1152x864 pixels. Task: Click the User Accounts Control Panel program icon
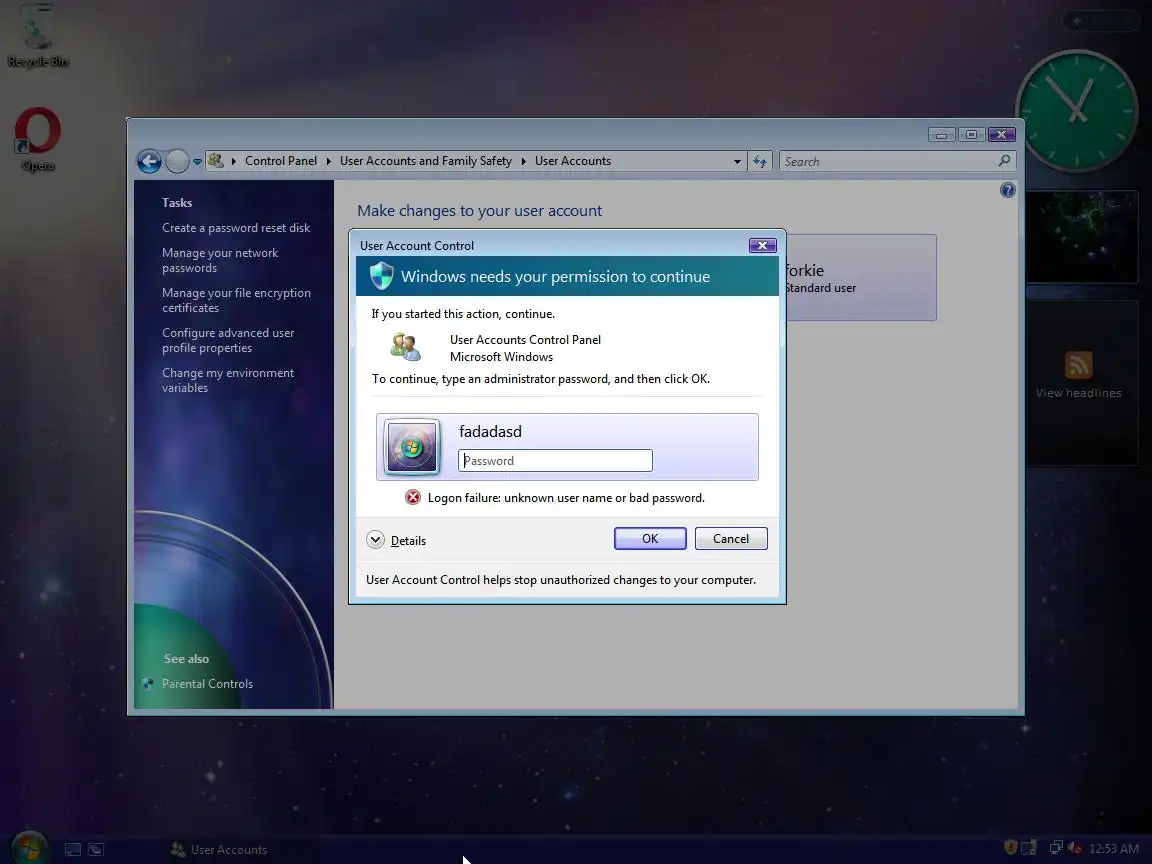(405, 347)
